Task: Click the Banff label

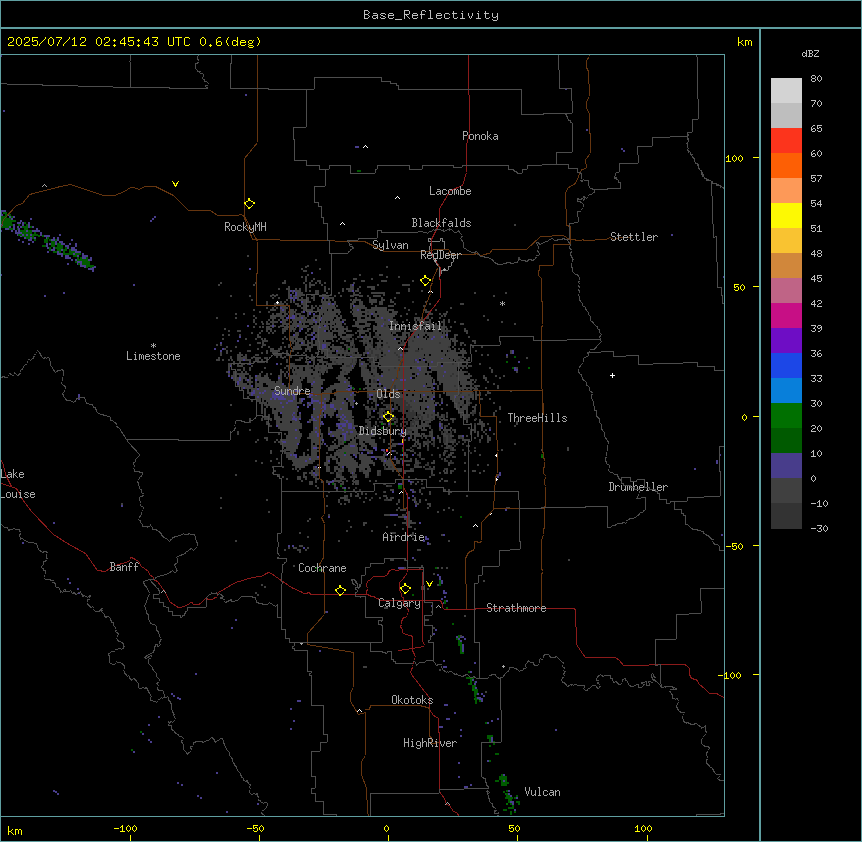Action: click(124, 567)
